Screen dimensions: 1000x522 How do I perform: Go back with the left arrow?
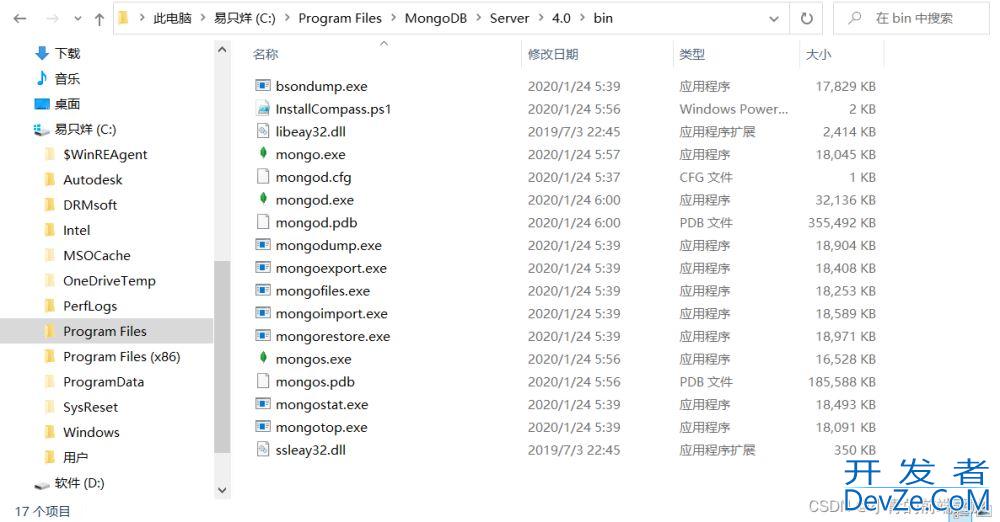(x=20, y=19)
